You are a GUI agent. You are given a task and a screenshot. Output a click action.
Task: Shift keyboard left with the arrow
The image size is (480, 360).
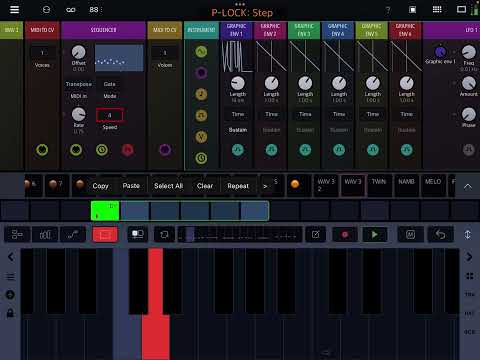(11, 257)
